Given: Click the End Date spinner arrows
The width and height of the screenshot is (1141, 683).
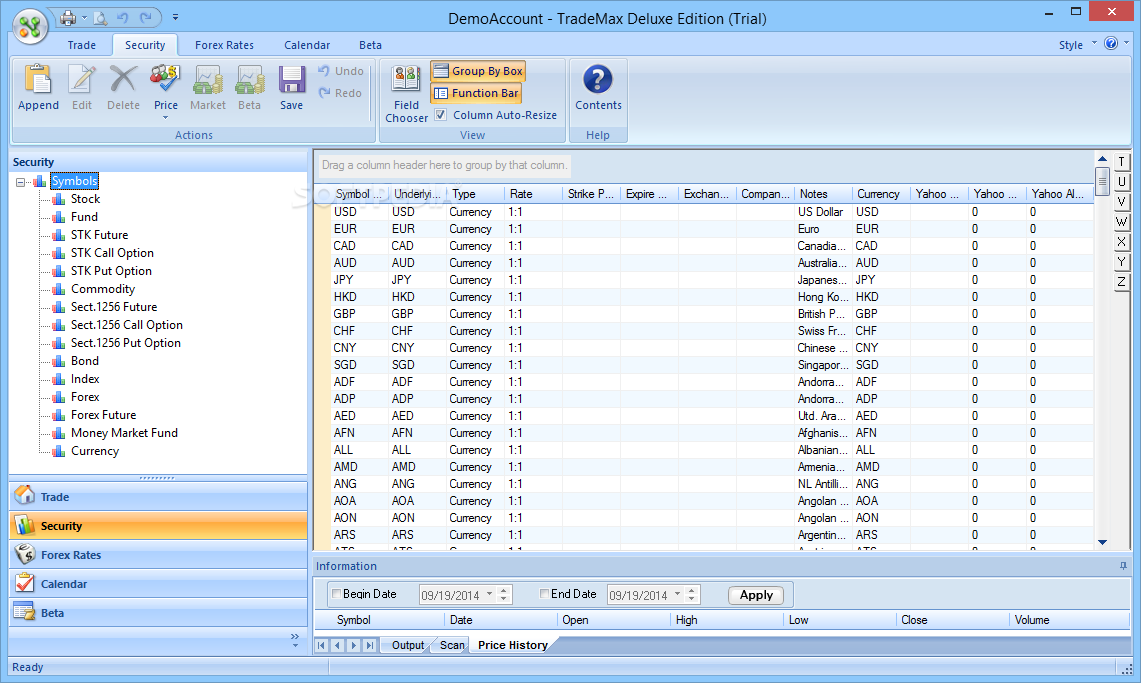Looking at the screenshot, I should click(692, 594).
